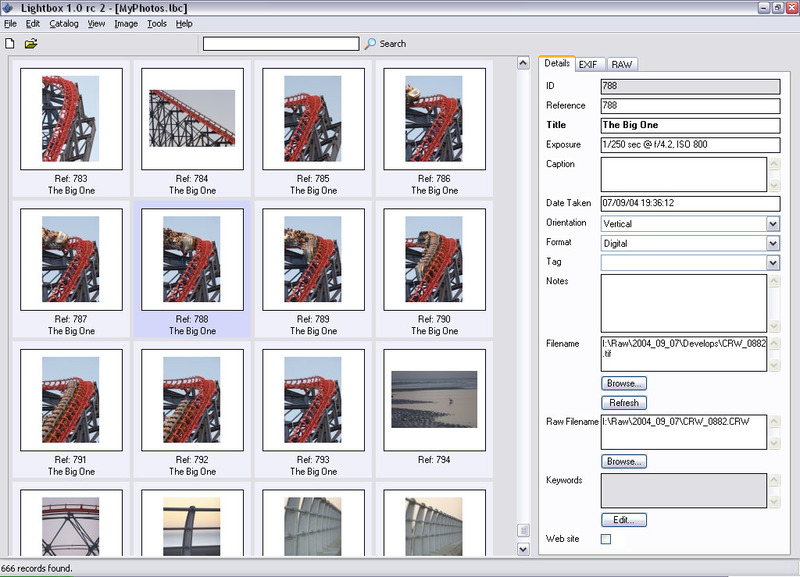Viewport: 800px width, 577px height.
Task: Open the Image menu
Action: pyautogui.click(x=126, y=23)
